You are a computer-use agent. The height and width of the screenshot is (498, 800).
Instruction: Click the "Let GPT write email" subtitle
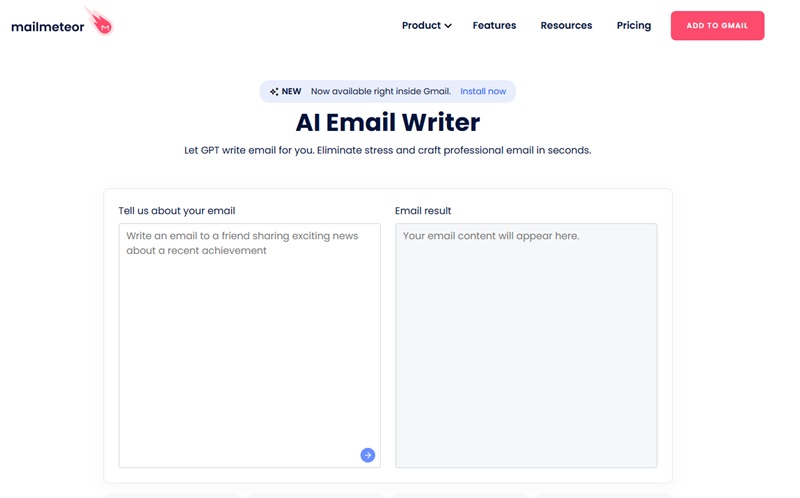[x=388, y=151]
